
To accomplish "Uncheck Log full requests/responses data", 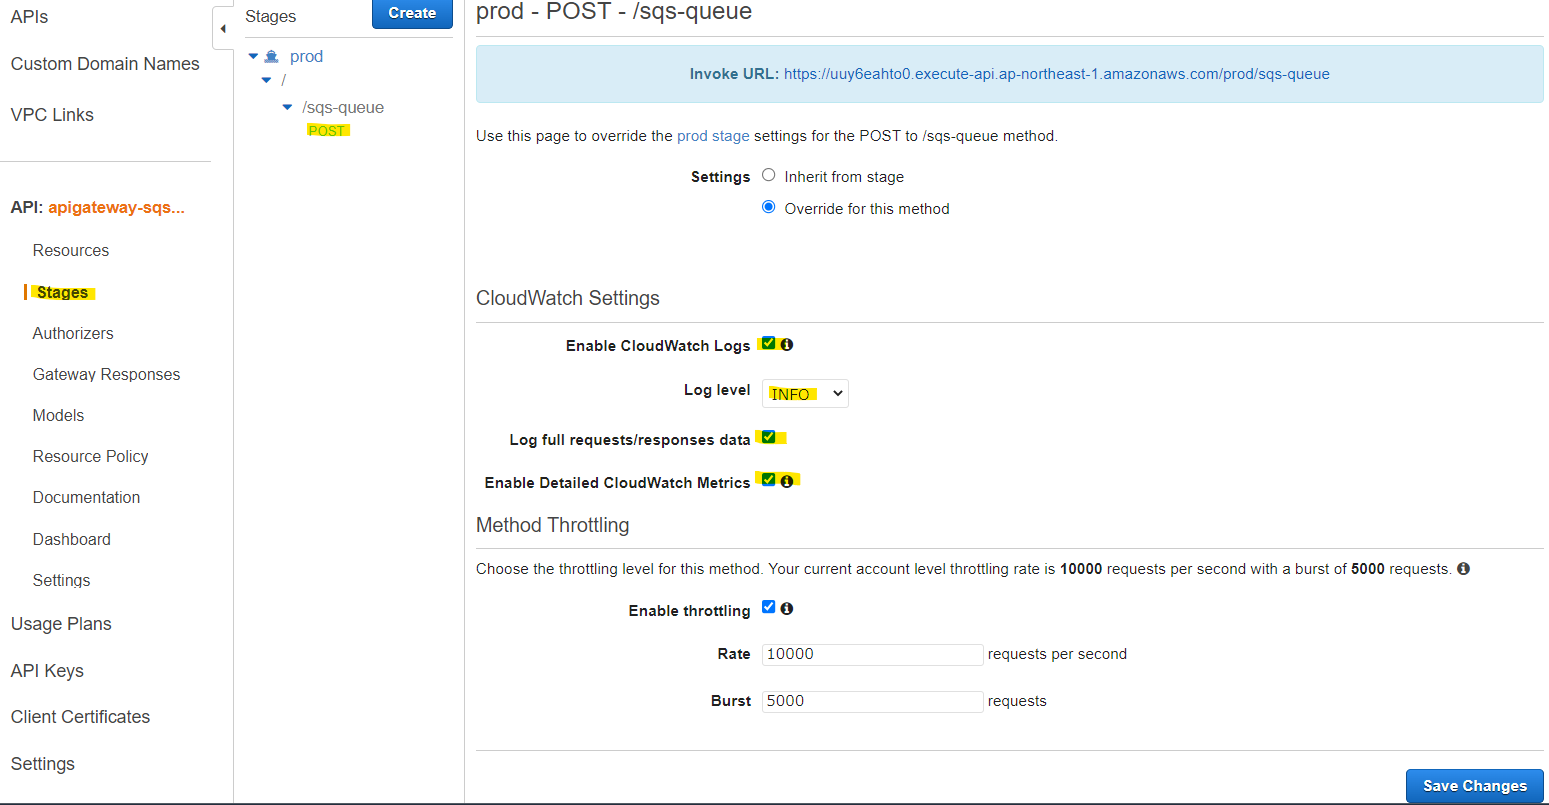I will 768,436.
